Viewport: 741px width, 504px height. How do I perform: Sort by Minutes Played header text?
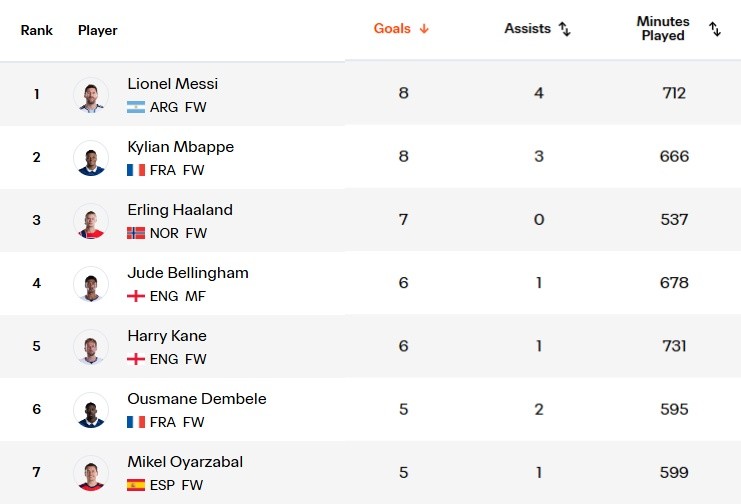click(663, 28)
